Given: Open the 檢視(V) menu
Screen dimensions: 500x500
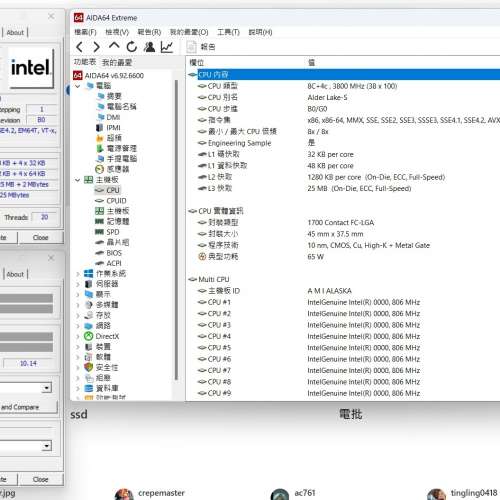Looking at the screenshot, I should click(117, 32).
